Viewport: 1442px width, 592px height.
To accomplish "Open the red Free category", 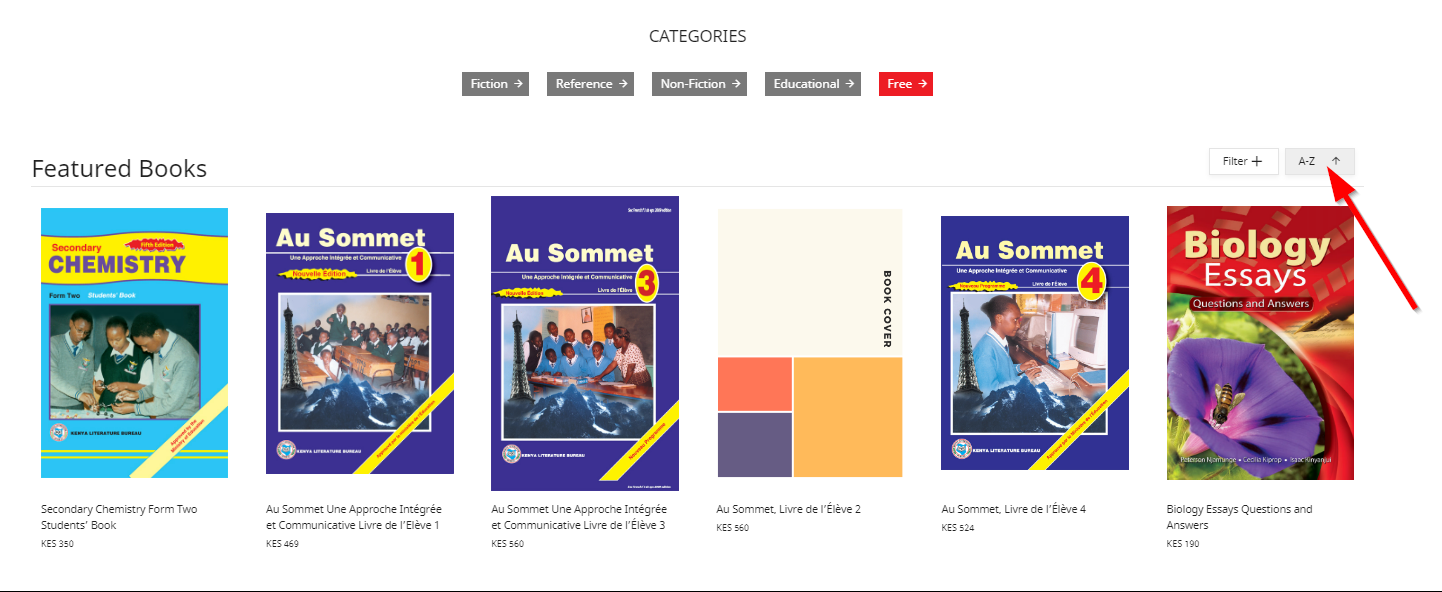I will (x=906, y=84).
